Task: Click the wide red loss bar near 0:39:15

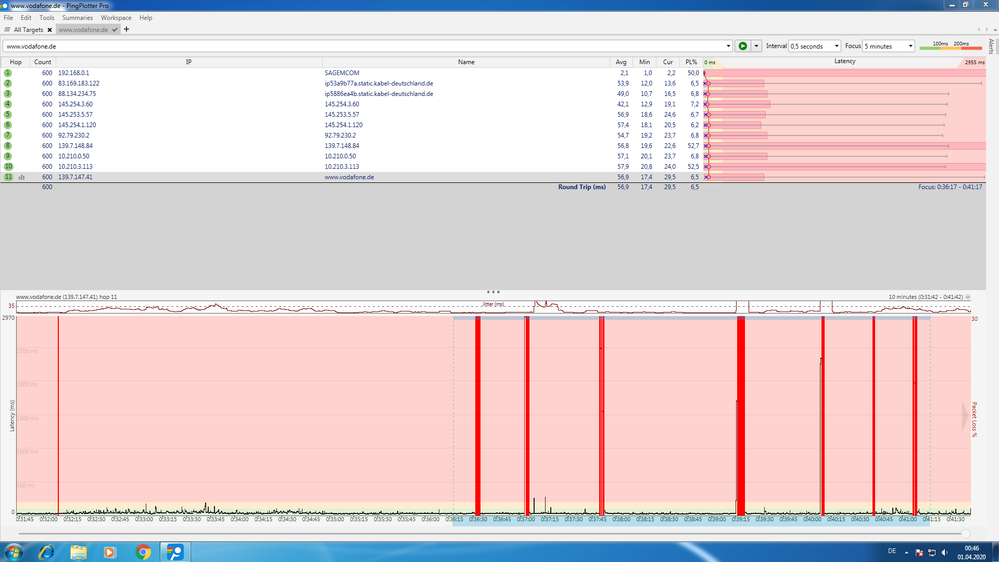Action: coord(741,414)
